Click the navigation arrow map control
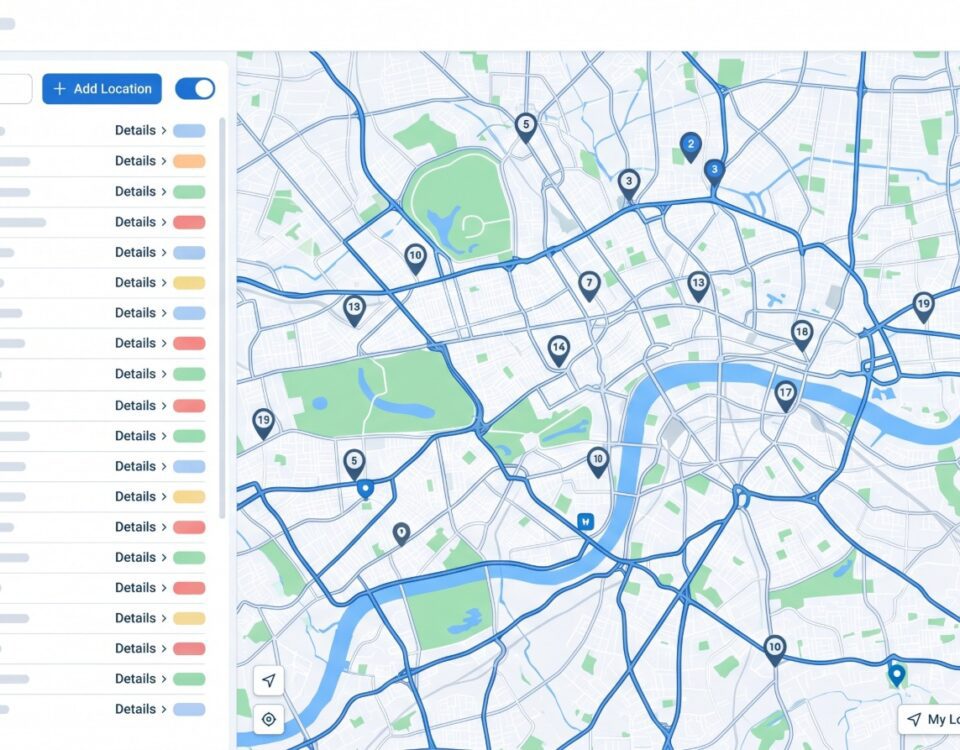960x750 pixels. coord(269,680)
